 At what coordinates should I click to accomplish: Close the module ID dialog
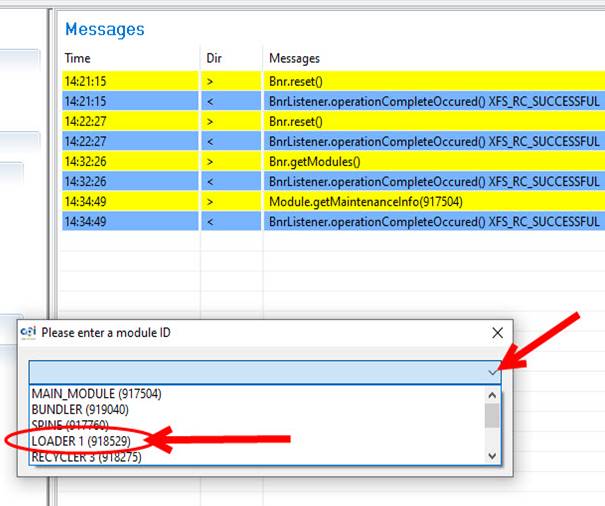click(x=497, y=333)
